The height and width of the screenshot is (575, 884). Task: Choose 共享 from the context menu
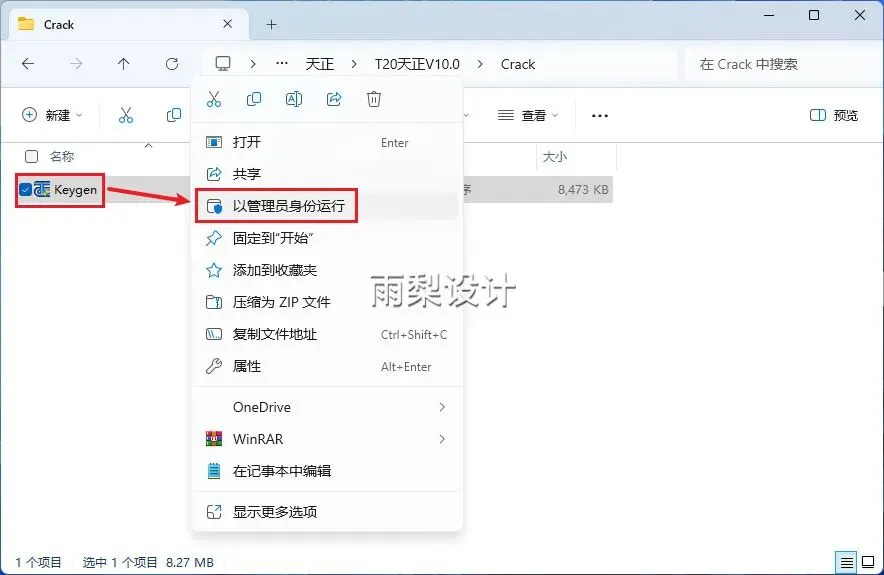pos(327,174)
